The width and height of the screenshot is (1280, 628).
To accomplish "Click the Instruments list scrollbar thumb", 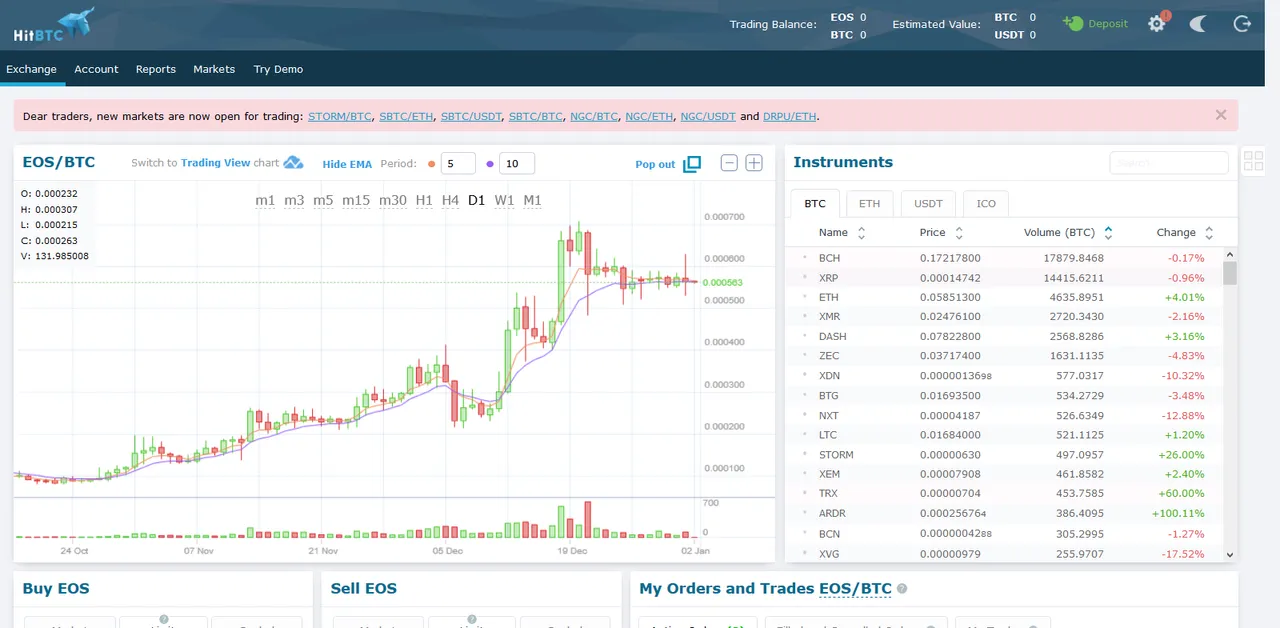I will (x=1230, y=273).
